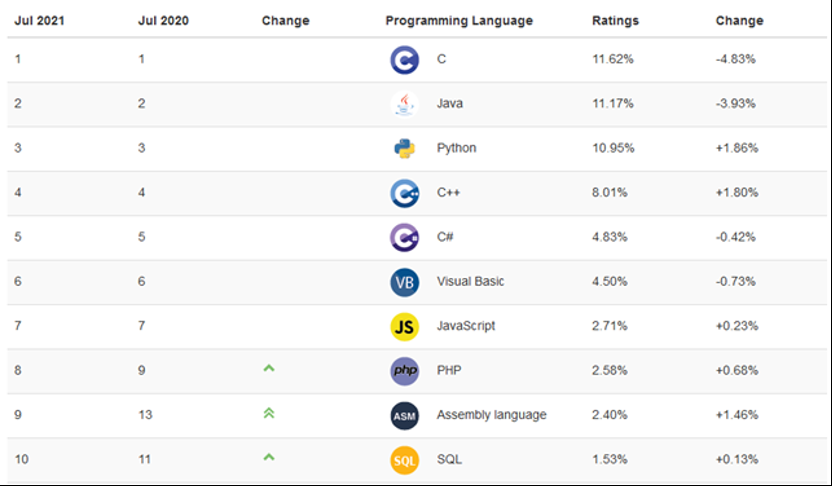
Task: Click the Python snake logo icon
Action: (x=405, y=148)
